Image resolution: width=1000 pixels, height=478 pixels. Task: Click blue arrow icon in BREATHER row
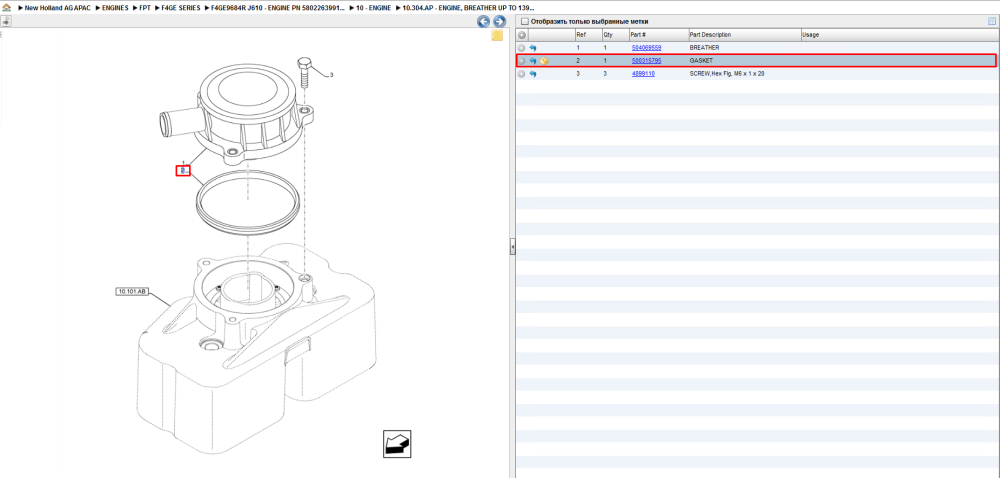pyautogui.click(x=533, y=48)
